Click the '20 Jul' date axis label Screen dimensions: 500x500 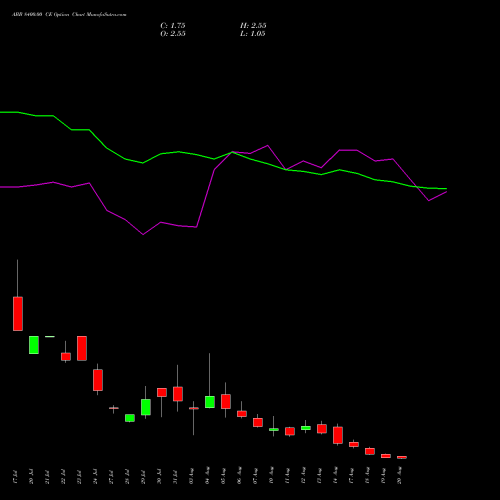31,477
